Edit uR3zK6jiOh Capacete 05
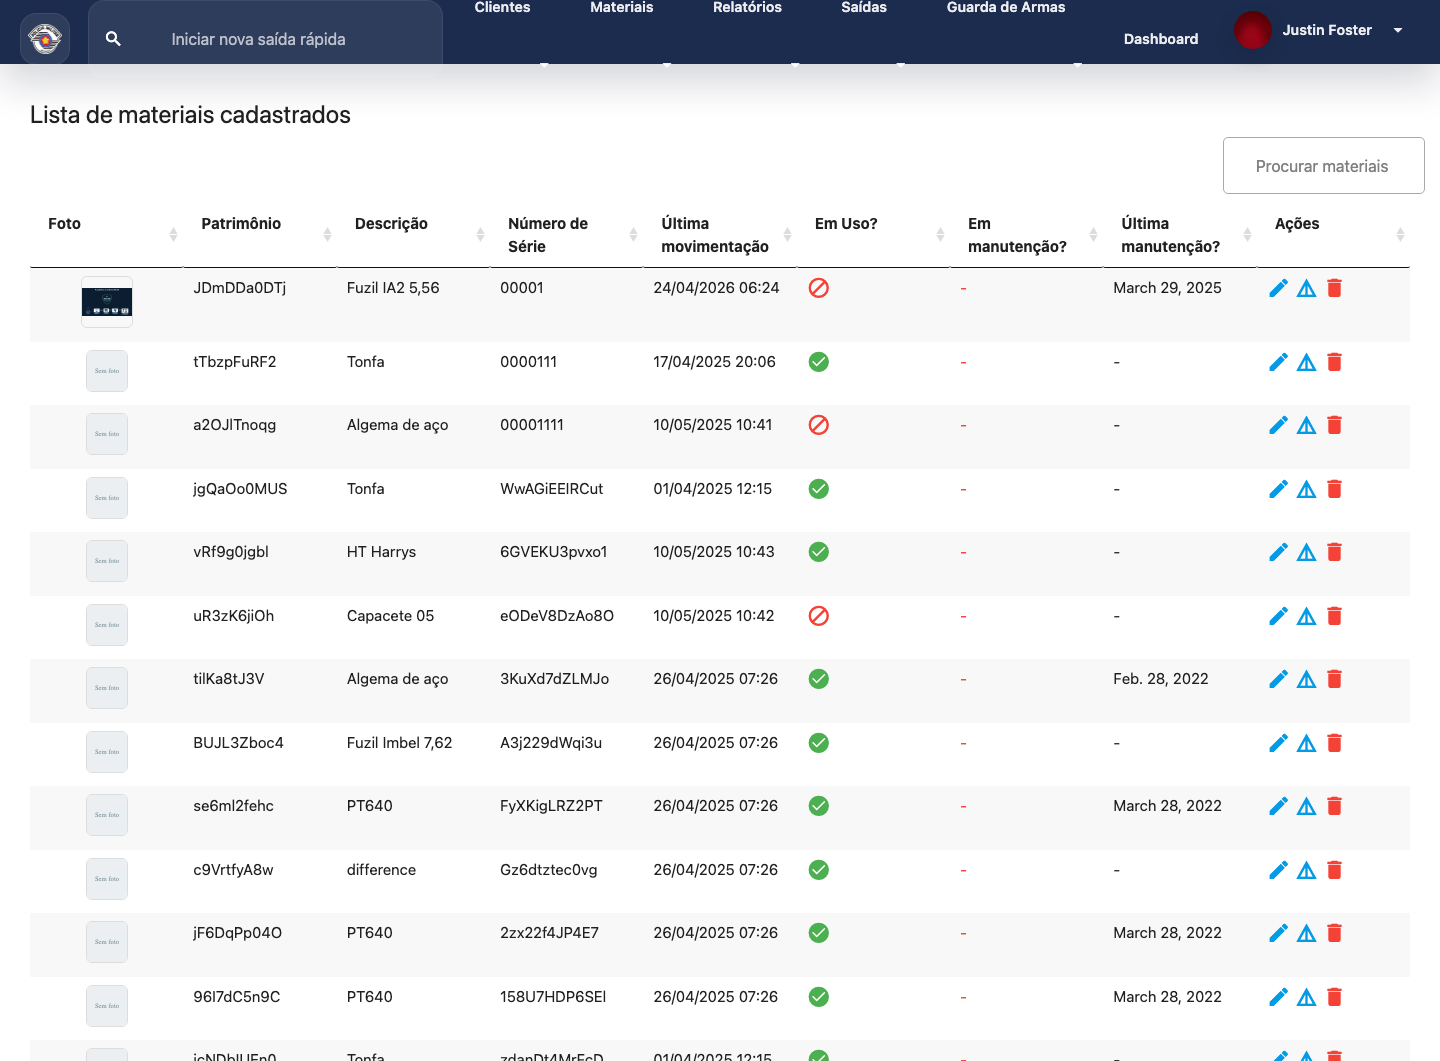Image resolution: width=1440 pixels, height=1061 pixels. [1278, 616]
